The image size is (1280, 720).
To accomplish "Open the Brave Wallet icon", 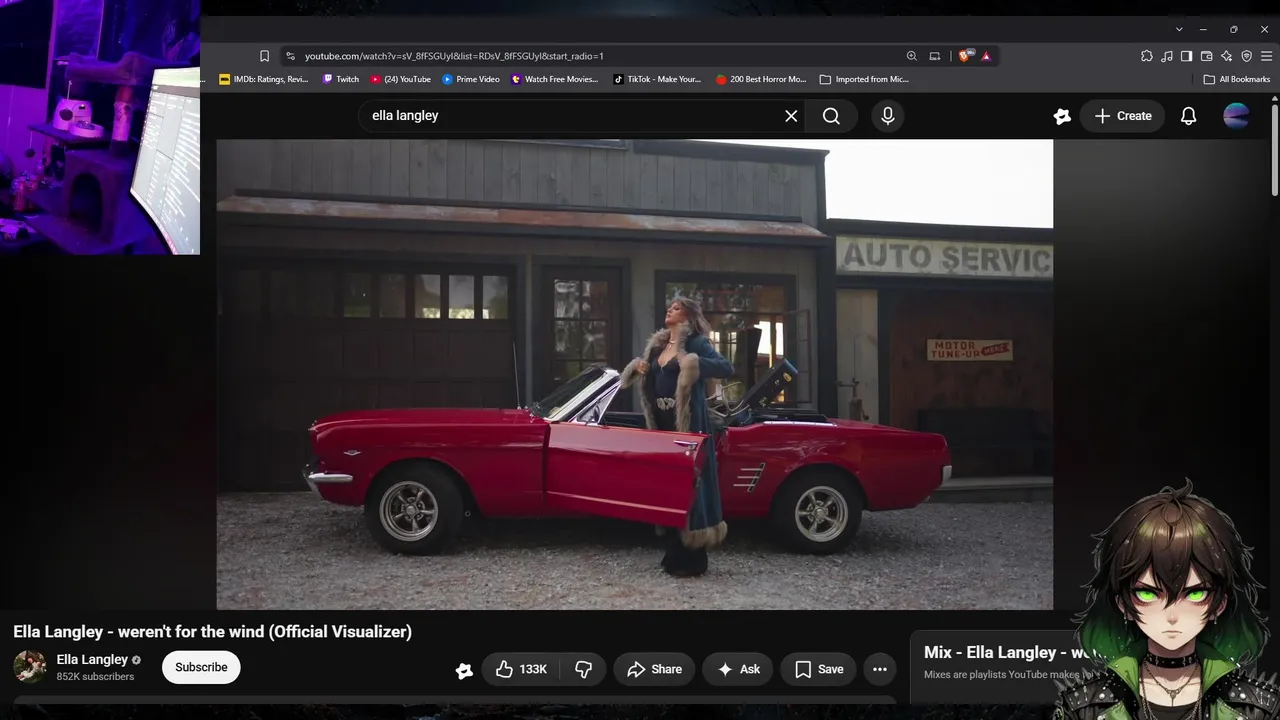I will [x=1206, y=56].
